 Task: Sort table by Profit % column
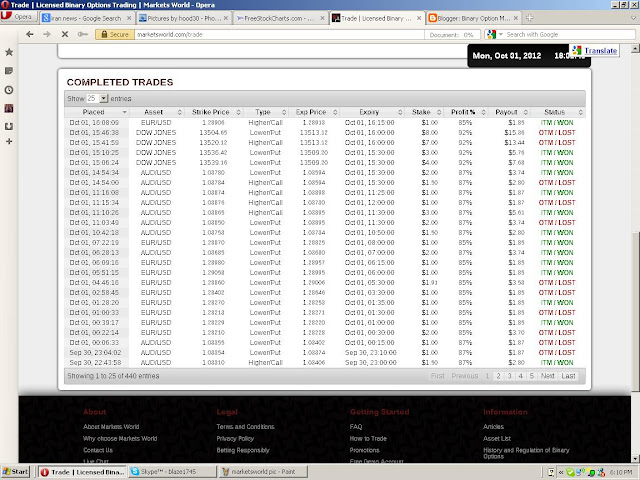click(466, 112)
